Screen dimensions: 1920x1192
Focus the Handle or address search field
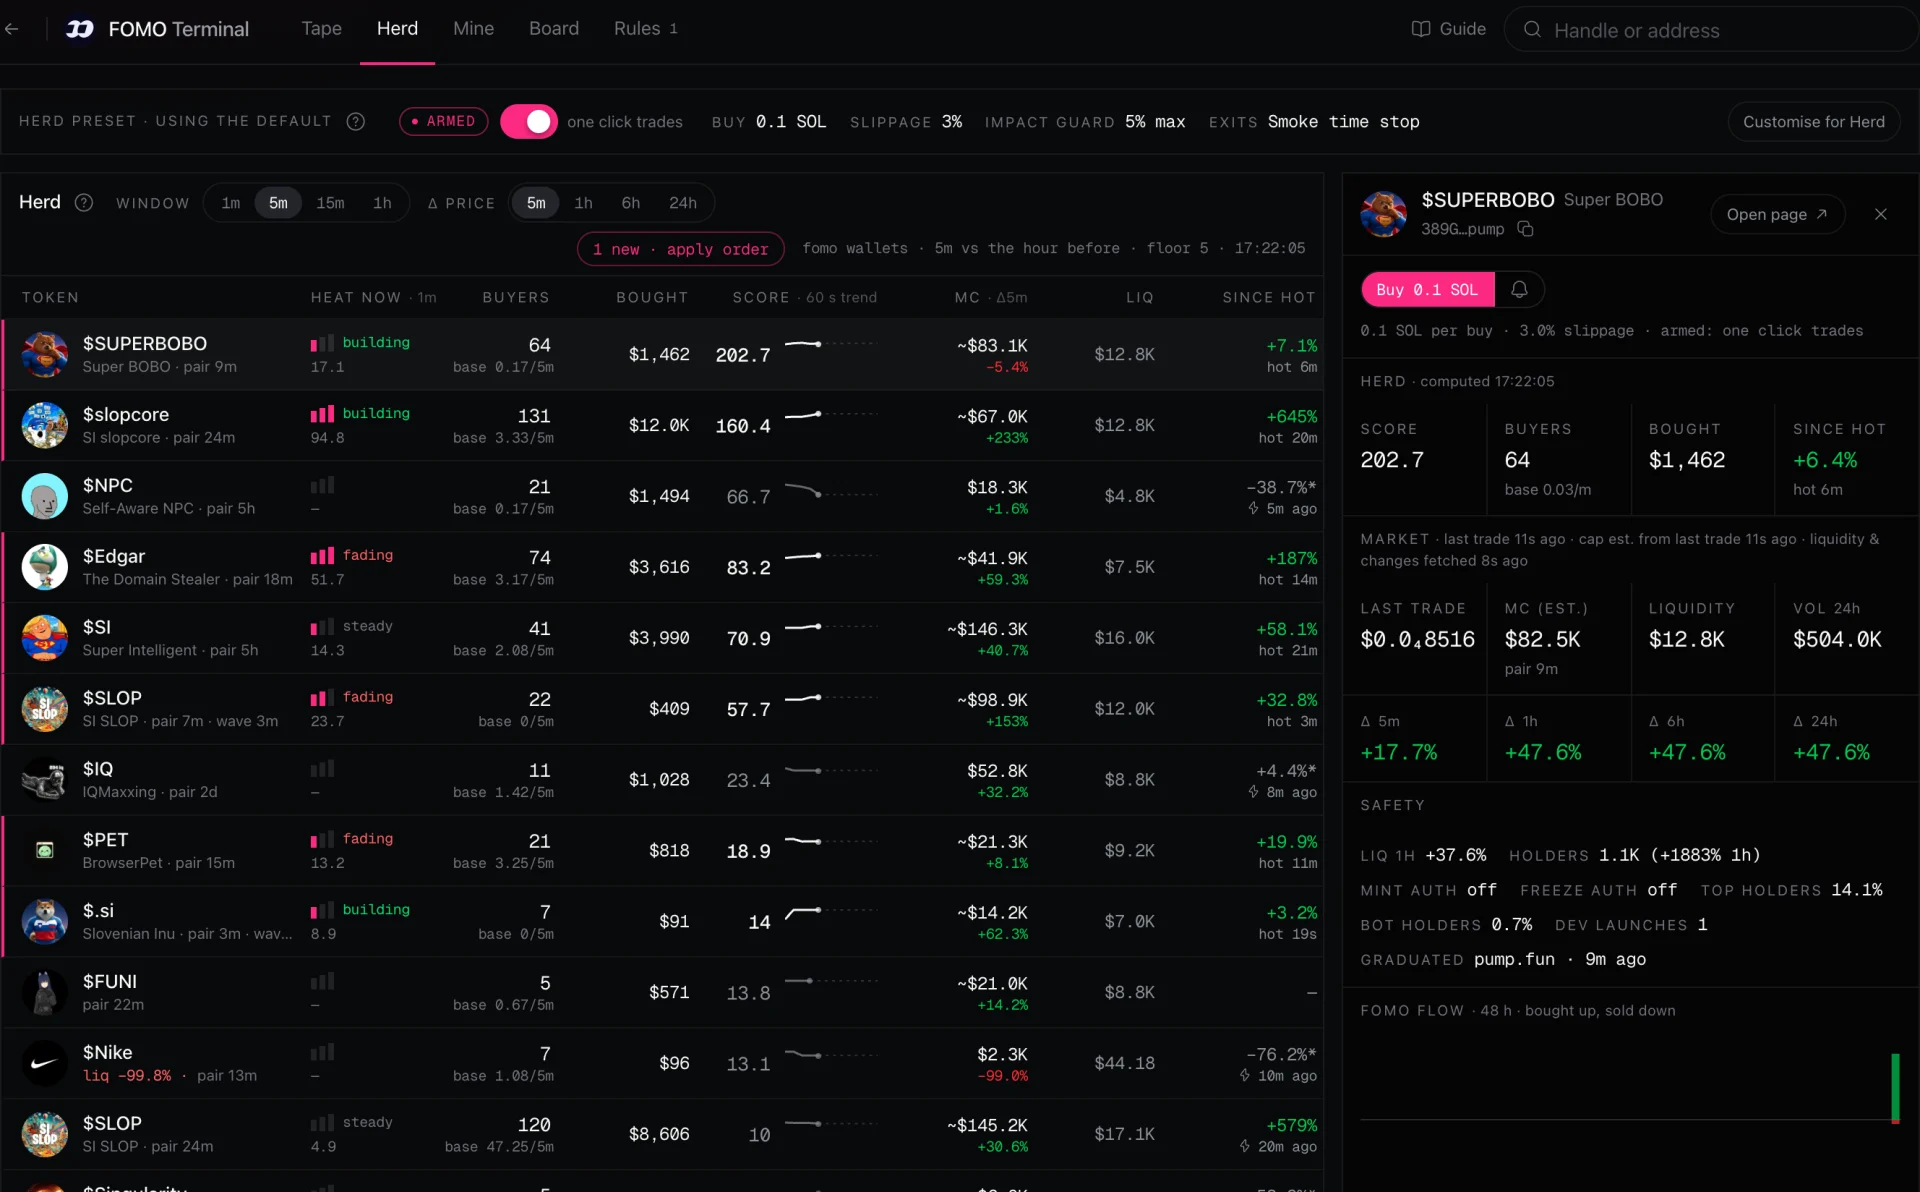1710,30
